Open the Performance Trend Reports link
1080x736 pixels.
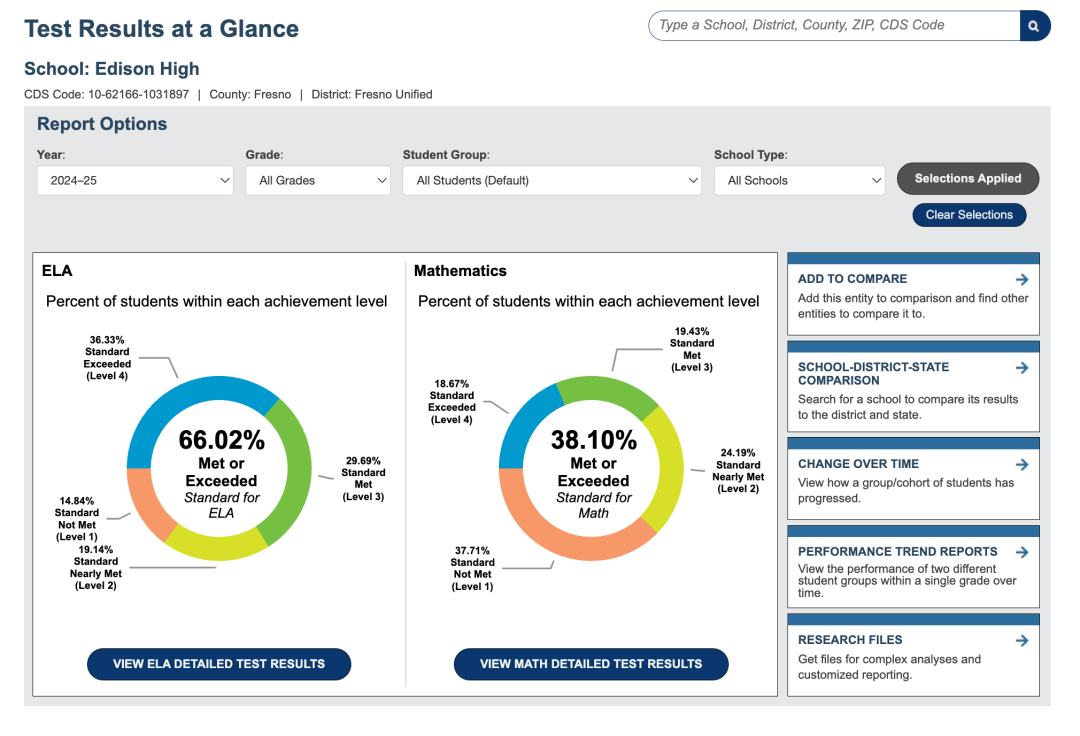[x=897, y=551]
